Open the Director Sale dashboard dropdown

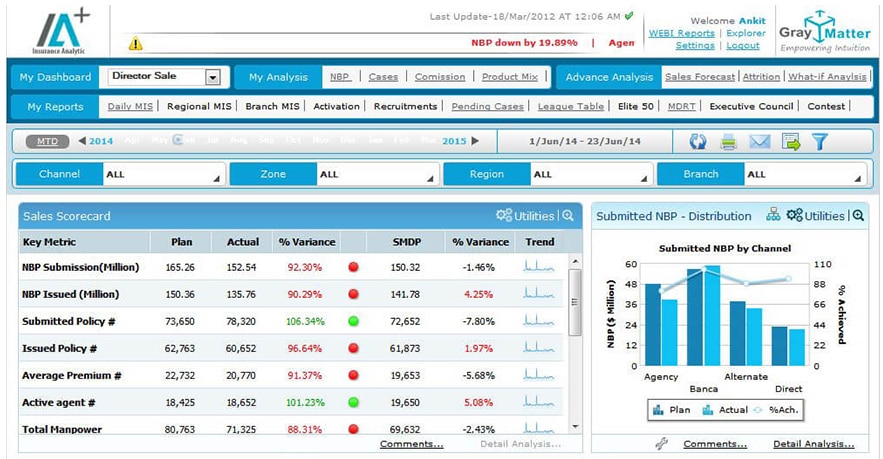(213, 77)
